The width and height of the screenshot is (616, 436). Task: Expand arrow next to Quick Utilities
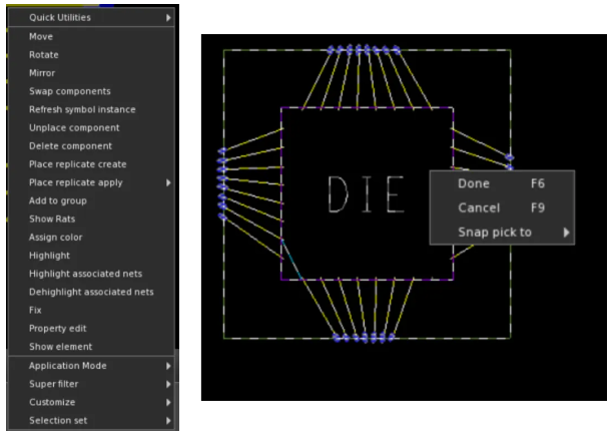click(x=168, y=18)
